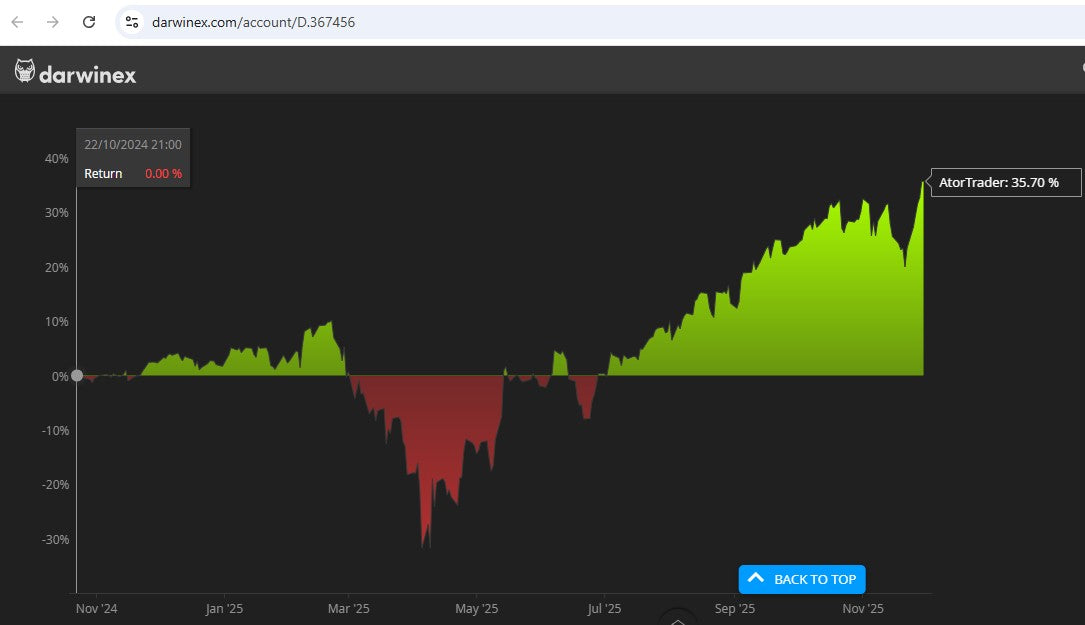Click the Nov '24 x-axis label

point(96,608)
